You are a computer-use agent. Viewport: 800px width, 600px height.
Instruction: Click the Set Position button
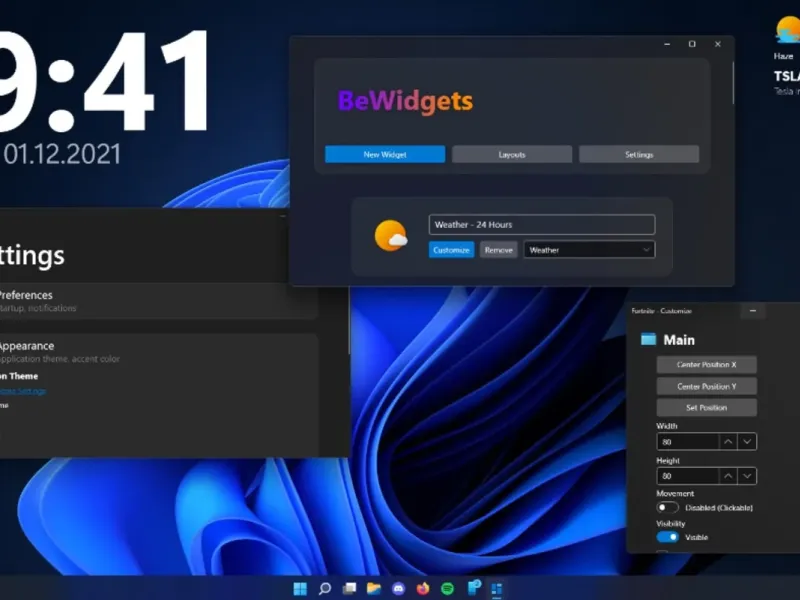click(707, 408)
